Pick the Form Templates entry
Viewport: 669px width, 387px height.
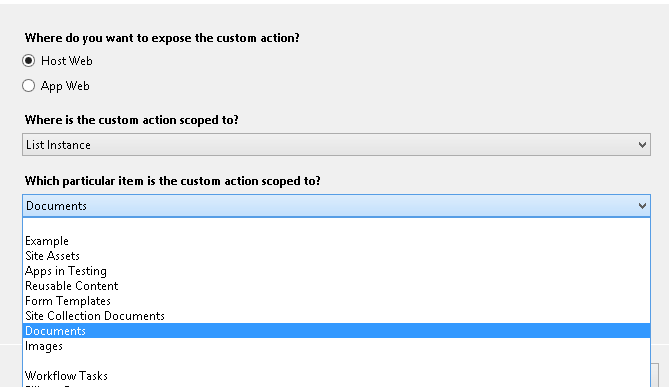click(336, 301)
